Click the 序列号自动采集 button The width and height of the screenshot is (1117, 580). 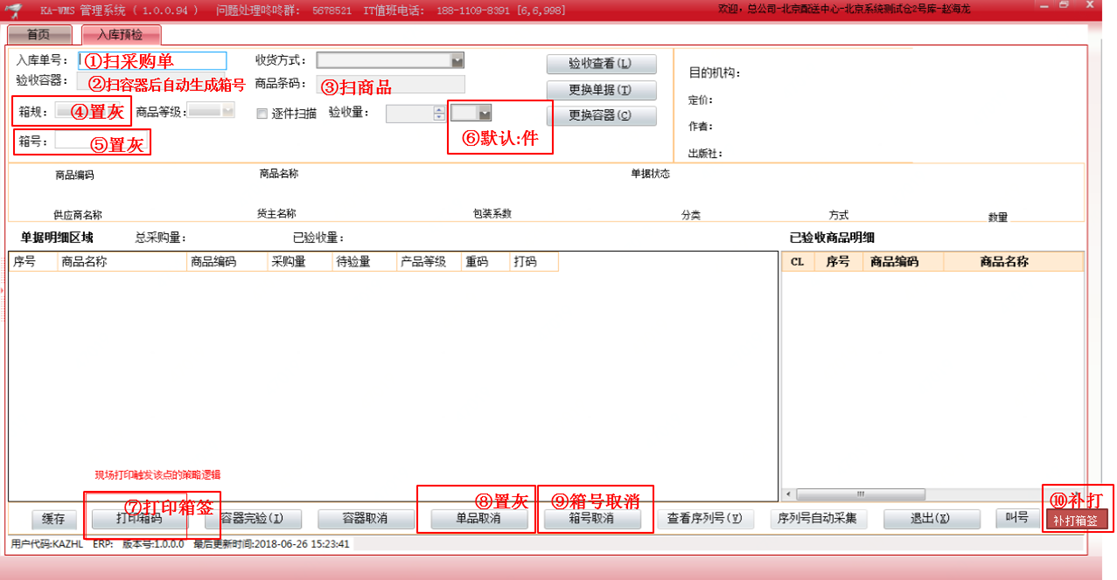[818, 519]
